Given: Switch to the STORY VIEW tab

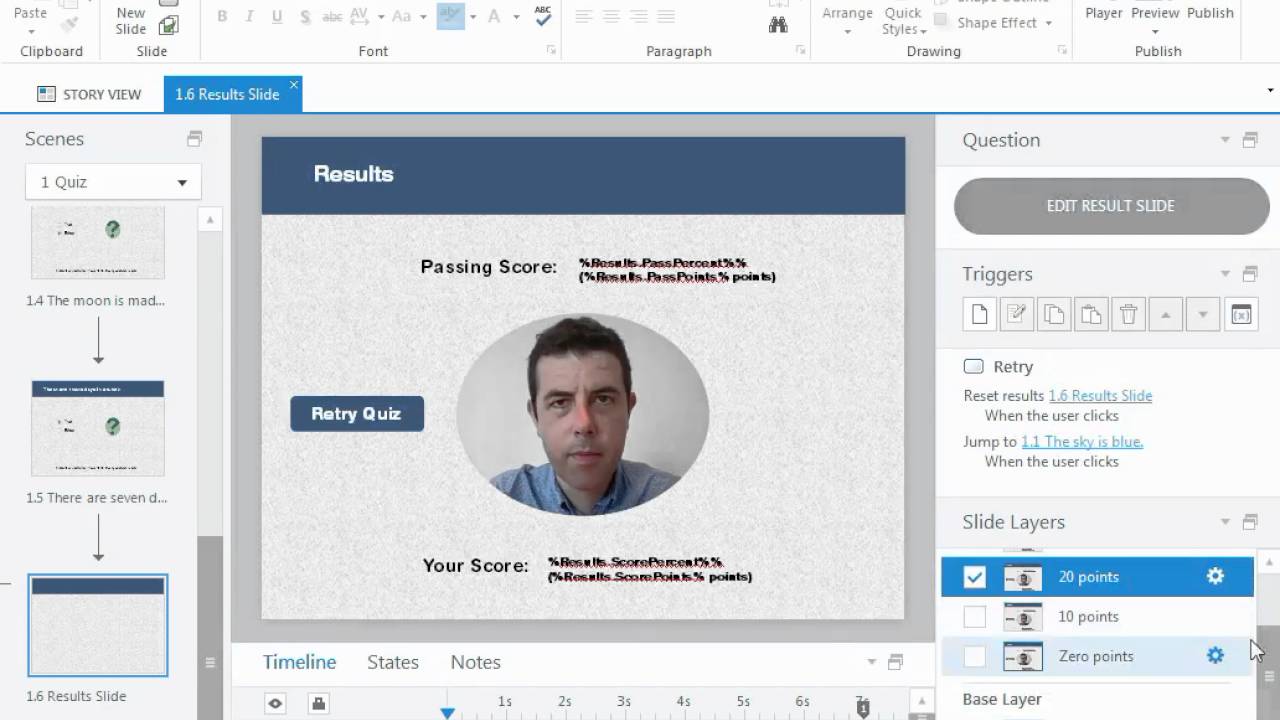Looking at the screenshot, I should pos(89,94).
